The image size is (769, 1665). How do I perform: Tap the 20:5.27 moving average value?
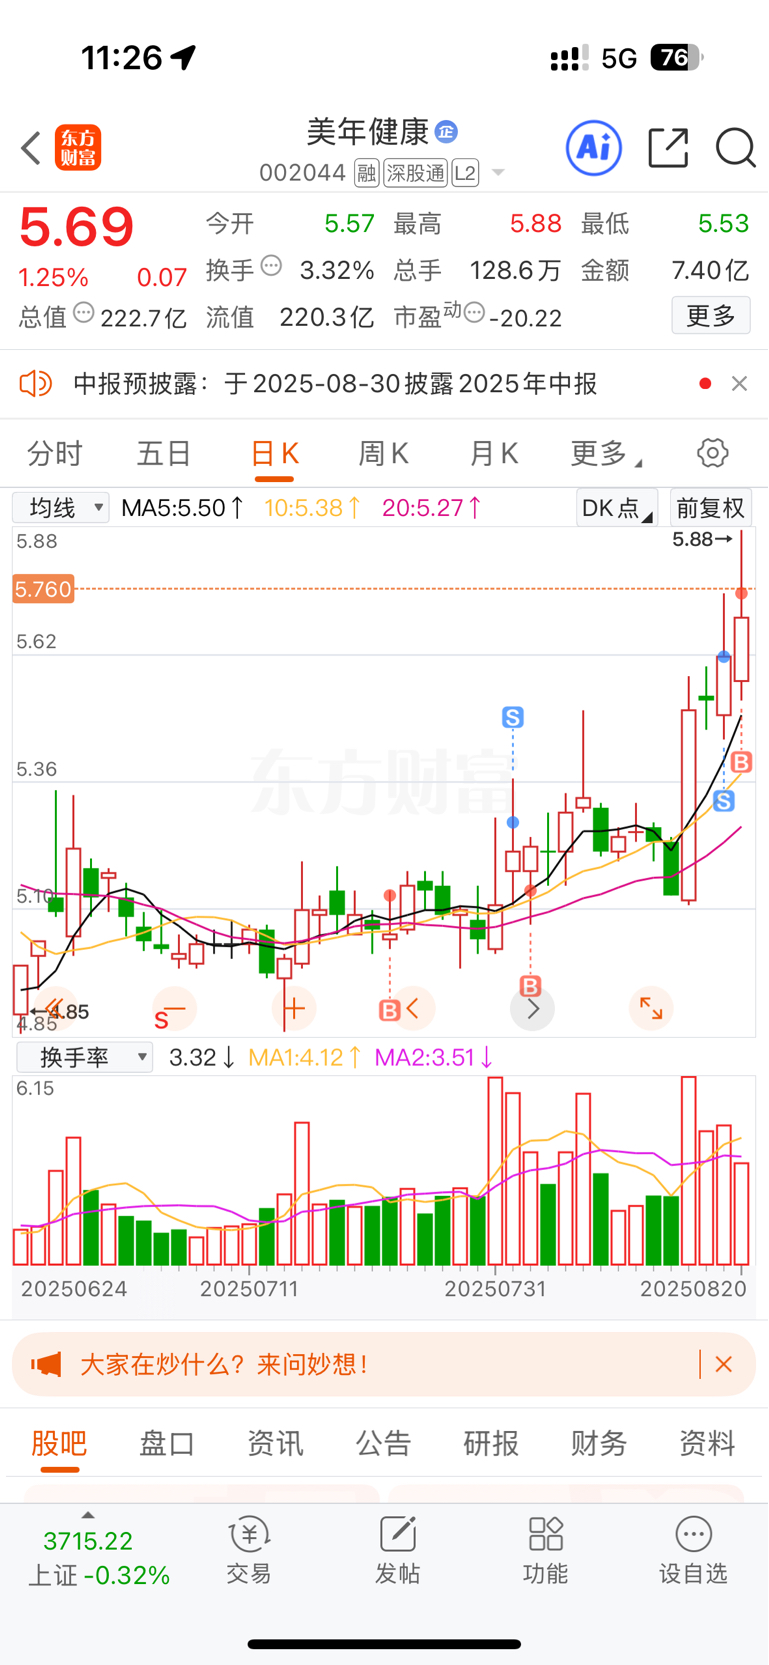click(431, 508)
